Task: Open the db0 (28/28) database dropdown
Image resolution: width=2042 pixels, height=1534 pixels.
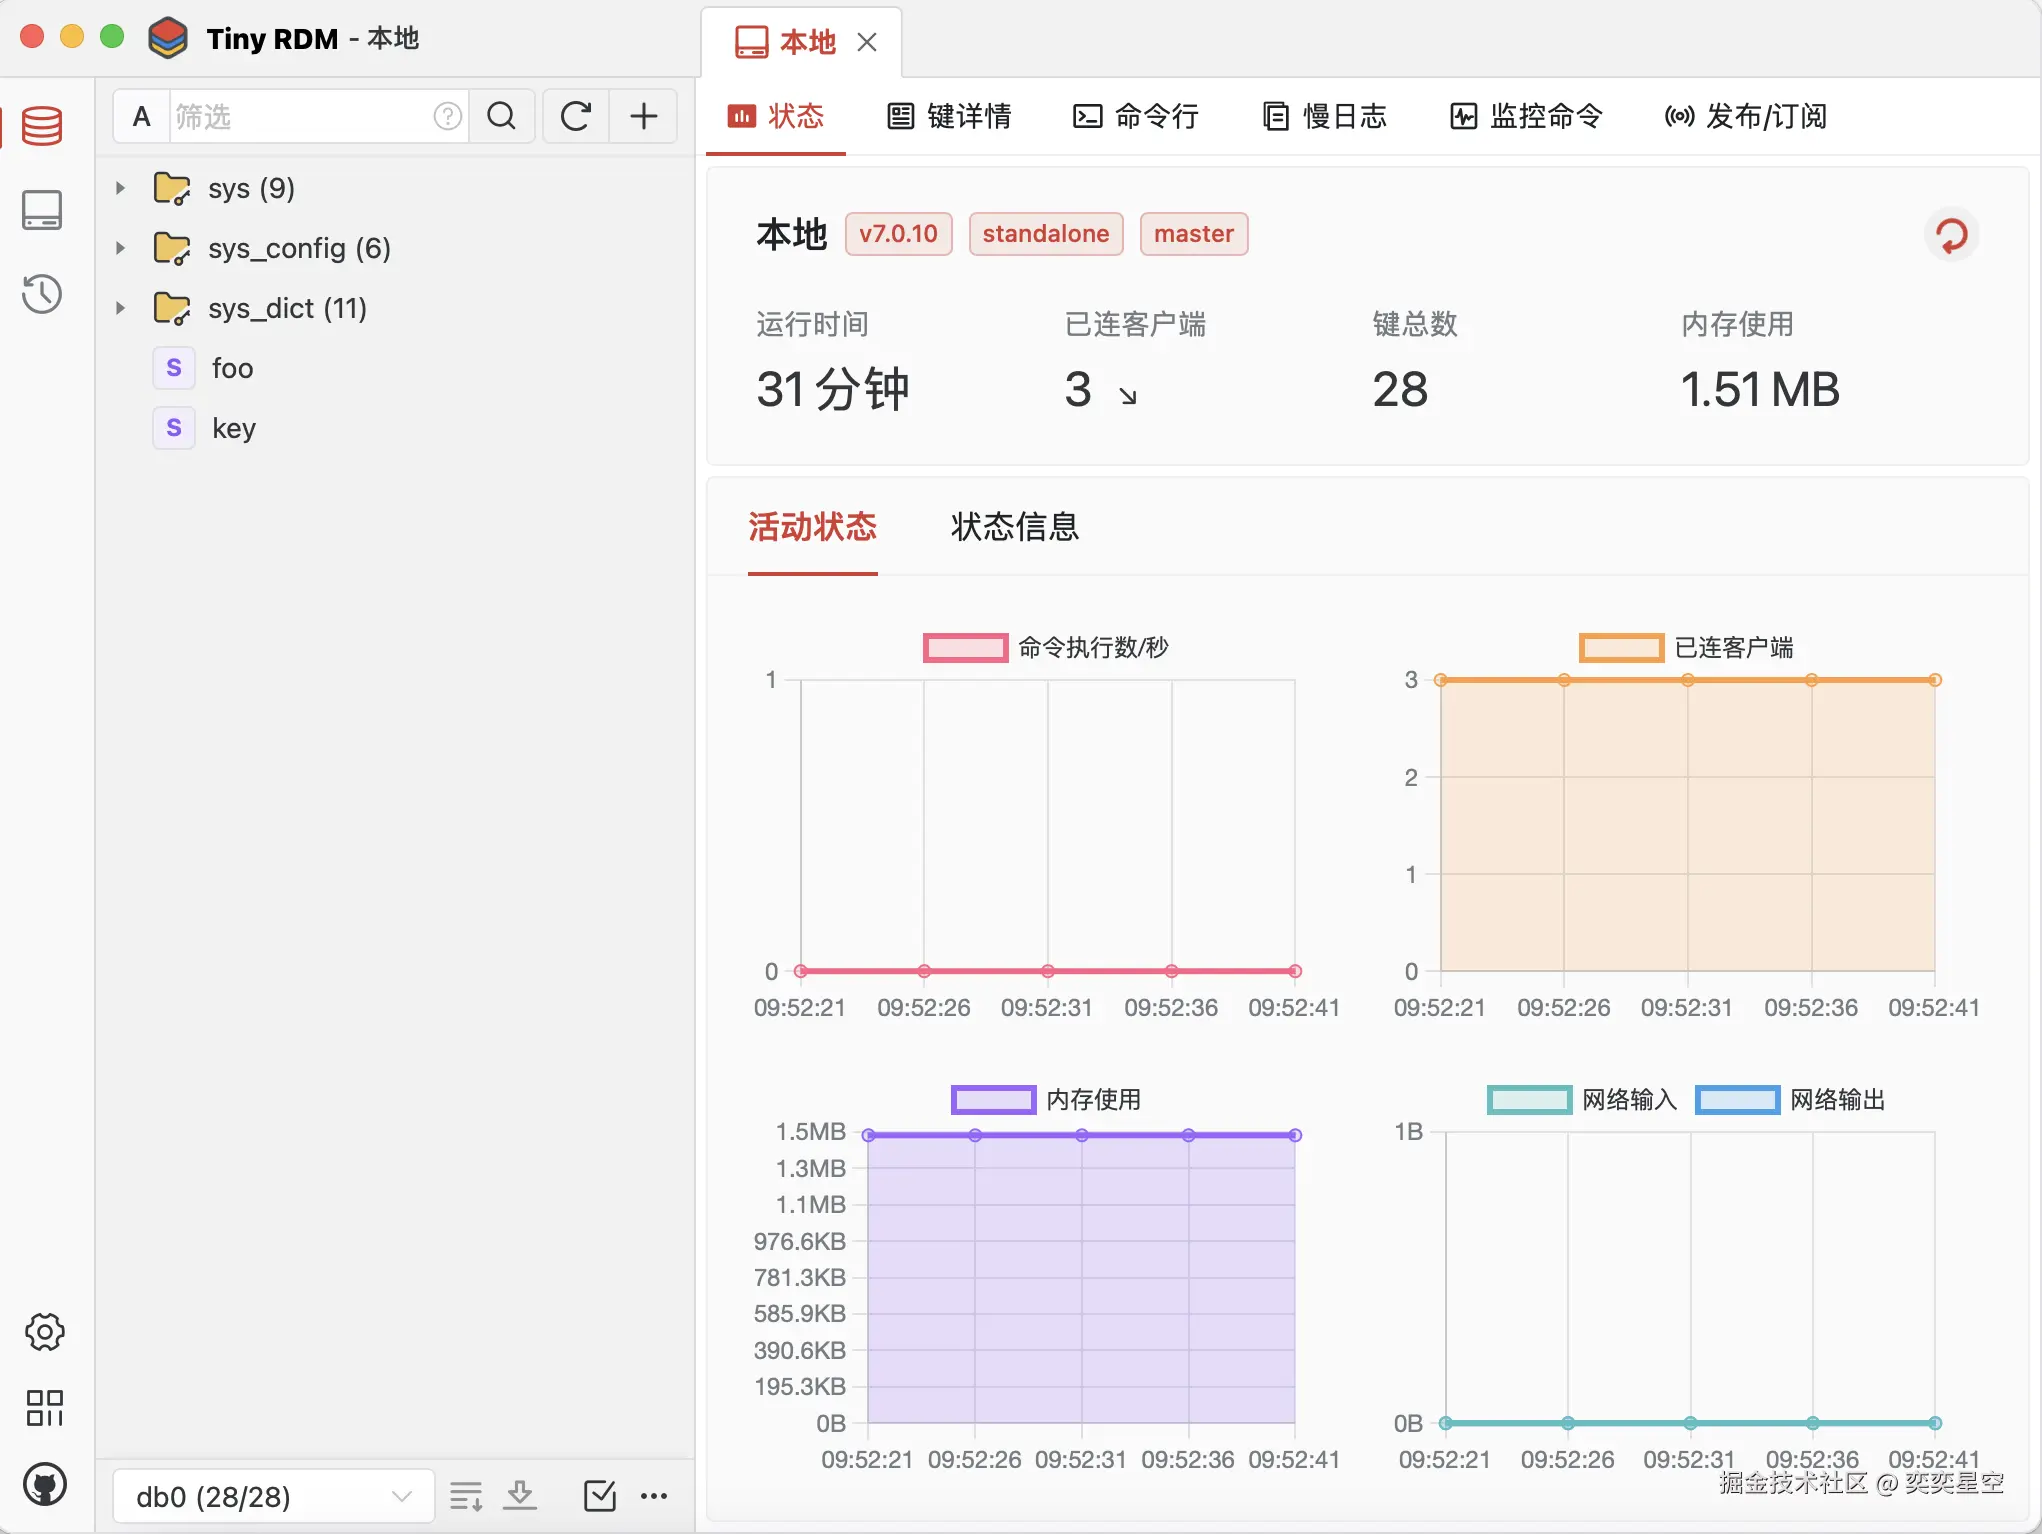Action: coord(273,1497)
